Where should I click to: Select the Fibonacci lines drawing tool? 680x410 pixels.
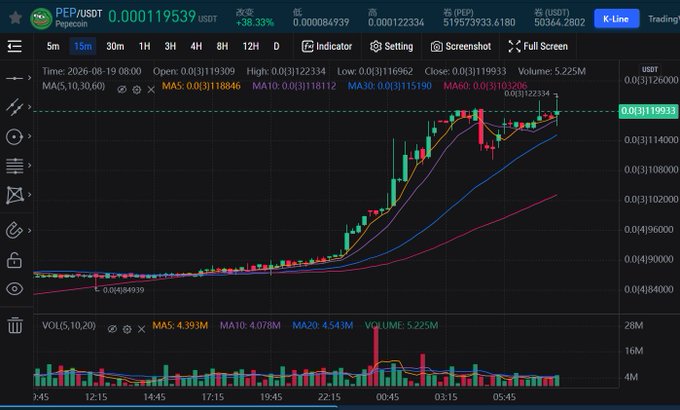[x=14, y=166]
